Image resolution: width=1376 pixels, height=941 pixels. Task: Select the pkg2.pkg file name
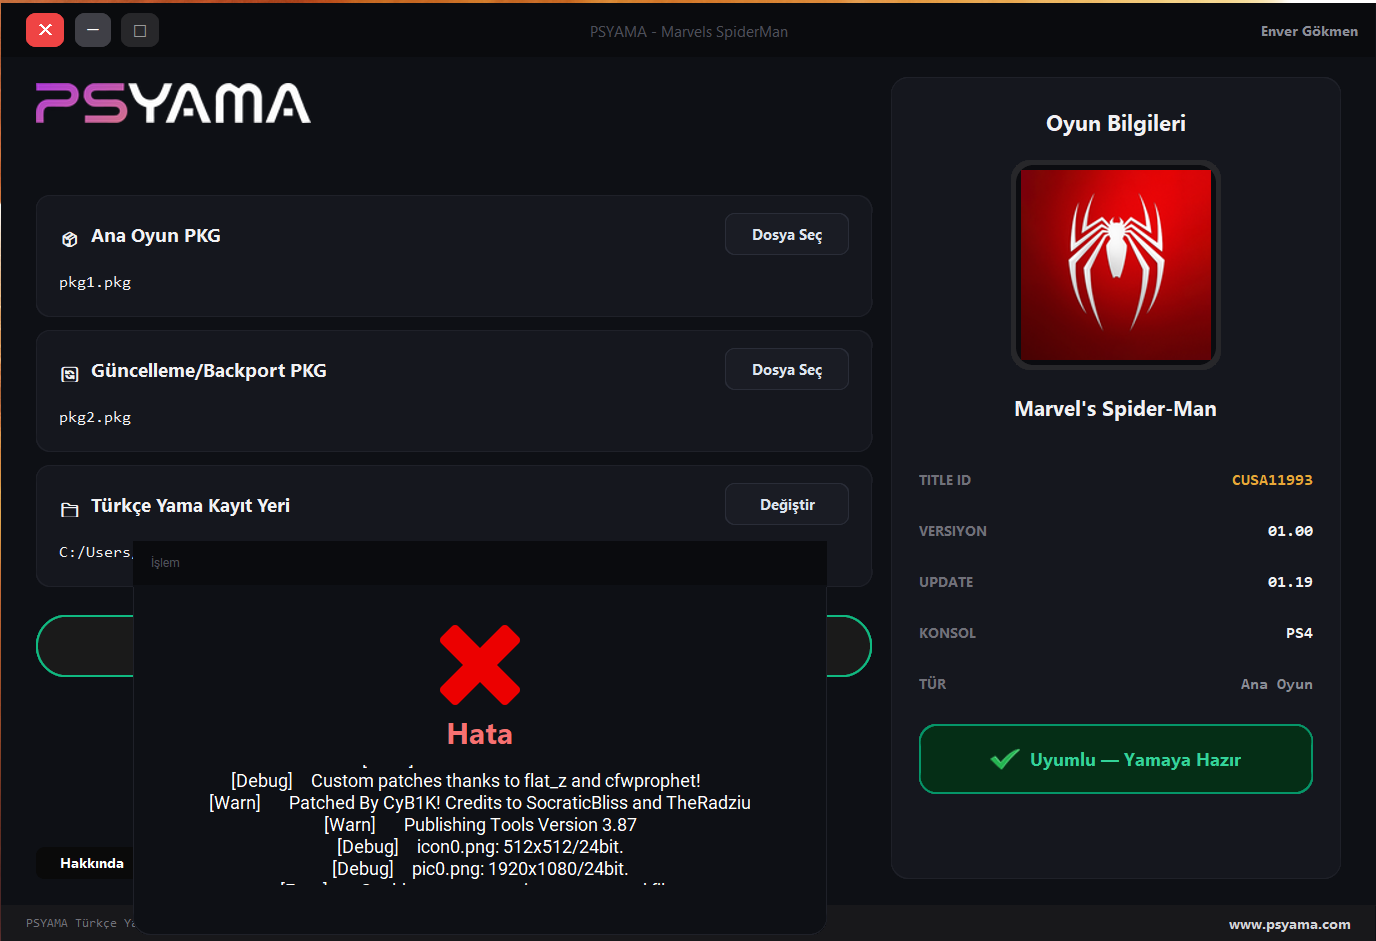point(95,417)
